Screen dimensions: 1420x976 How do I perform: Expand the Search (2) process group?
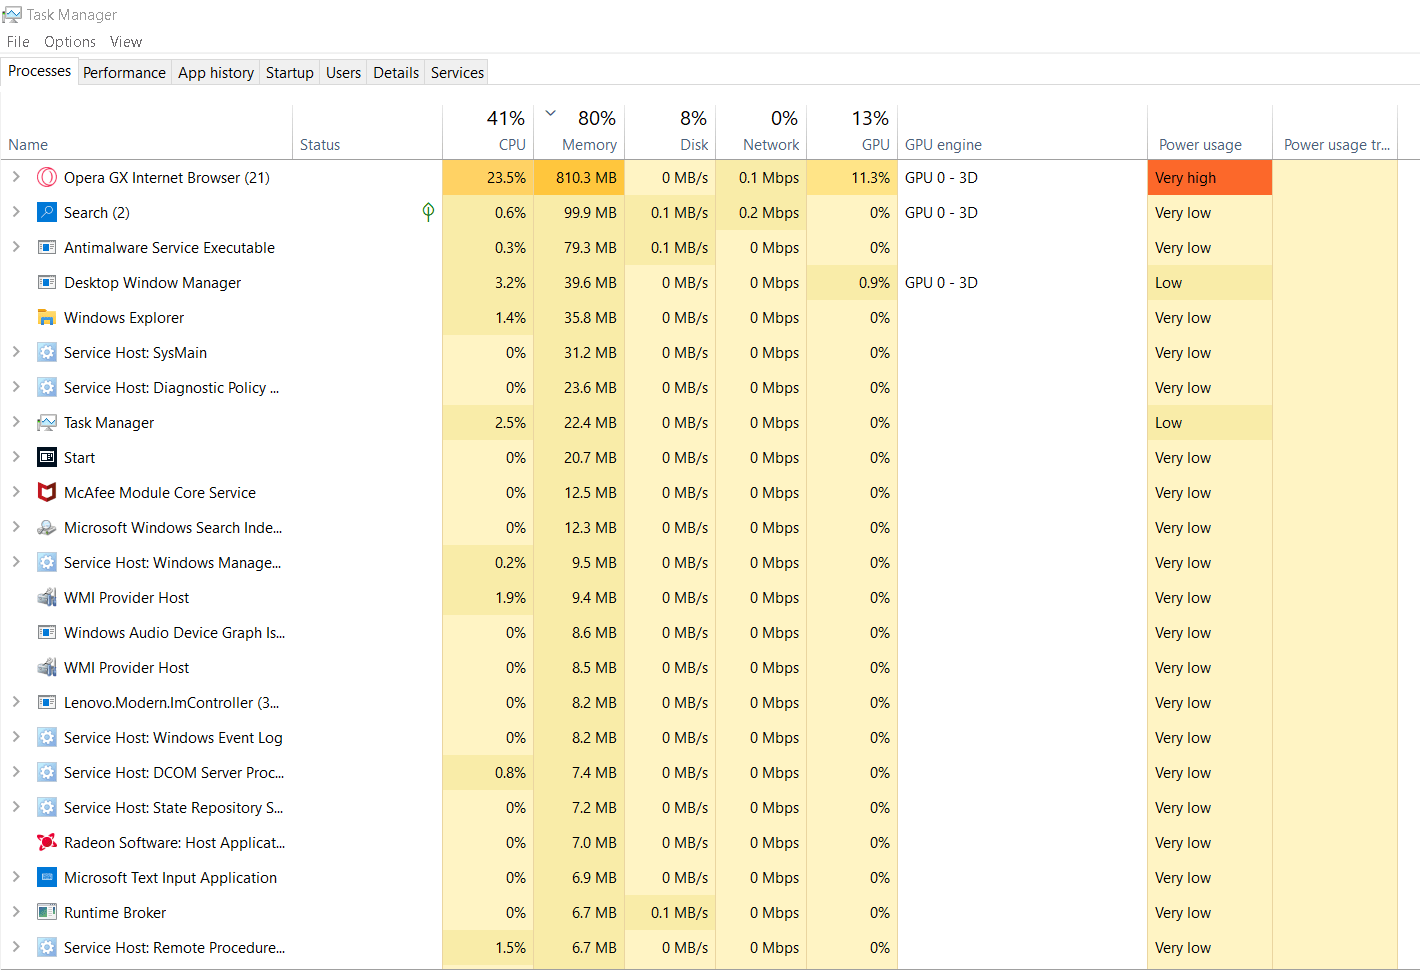click(16, 212)
